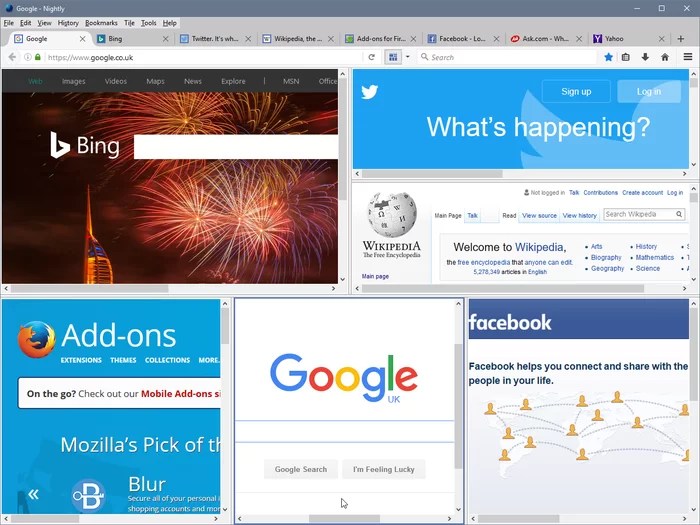Open a new tab with plus button
The height and width of the screenshot is (525, 700).
pos(681,39)
